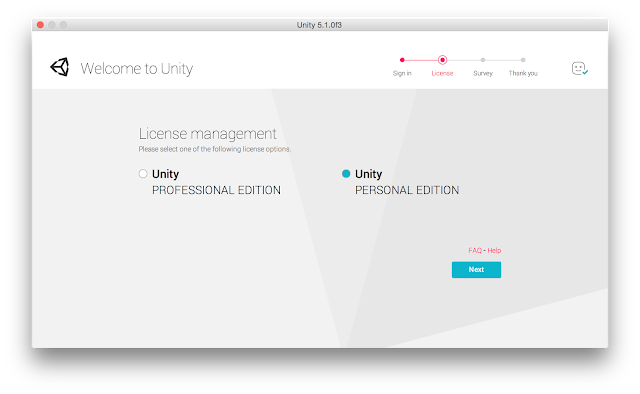
Task: Go to the Sign in step
Action: point(402,67)
